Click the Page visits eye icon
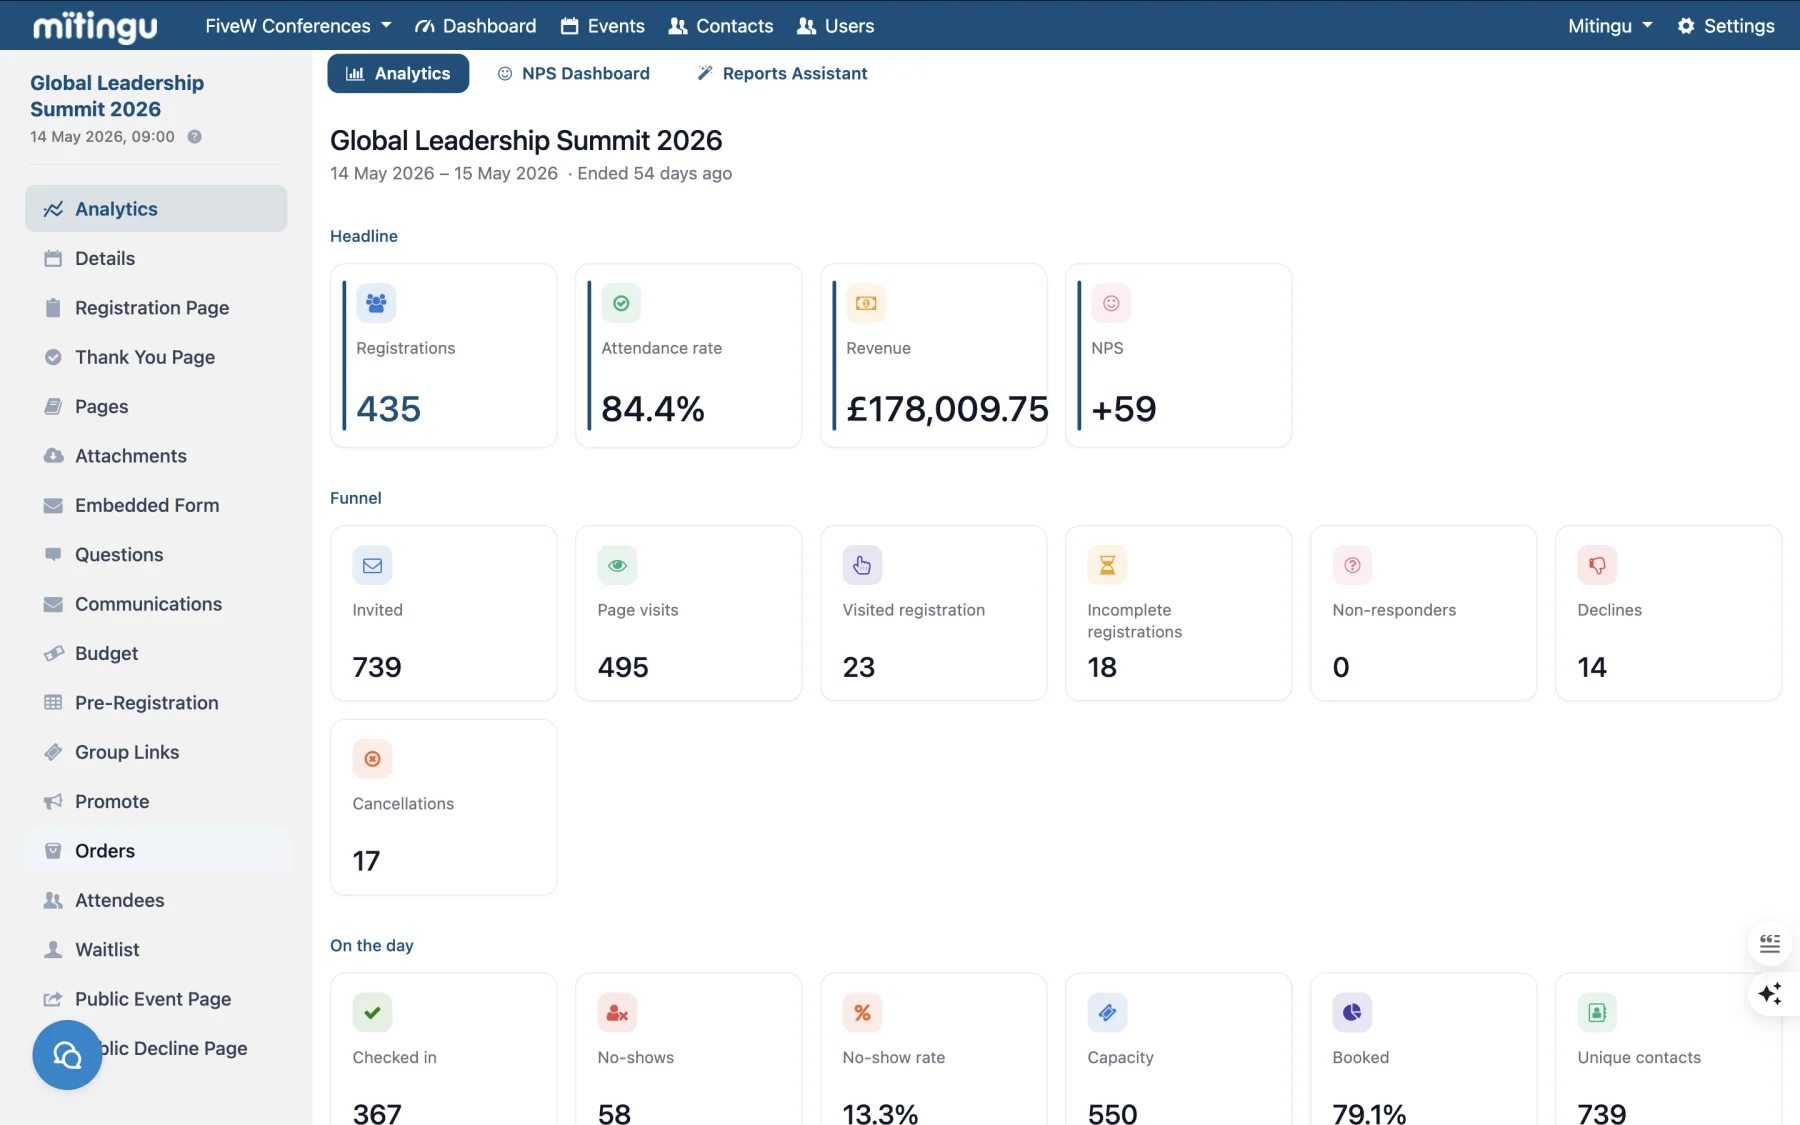The height and width of the screenshot is (1125, 1800). coord(617,565)
